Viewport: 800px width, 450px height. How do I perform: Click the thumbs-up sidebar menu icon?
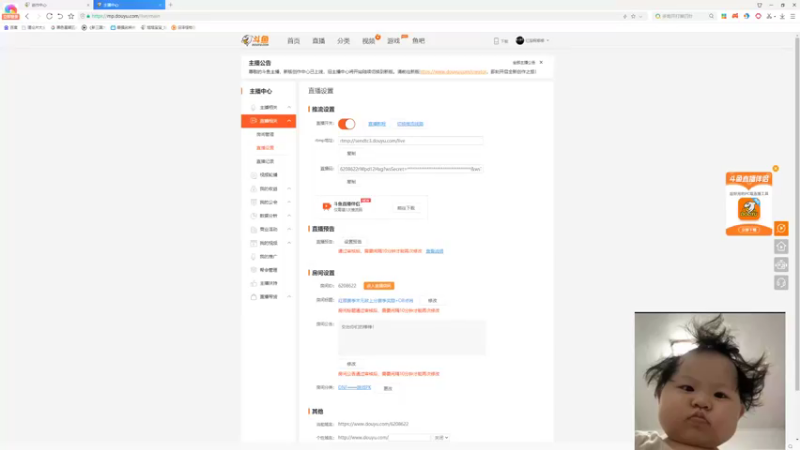pos(254,283)
